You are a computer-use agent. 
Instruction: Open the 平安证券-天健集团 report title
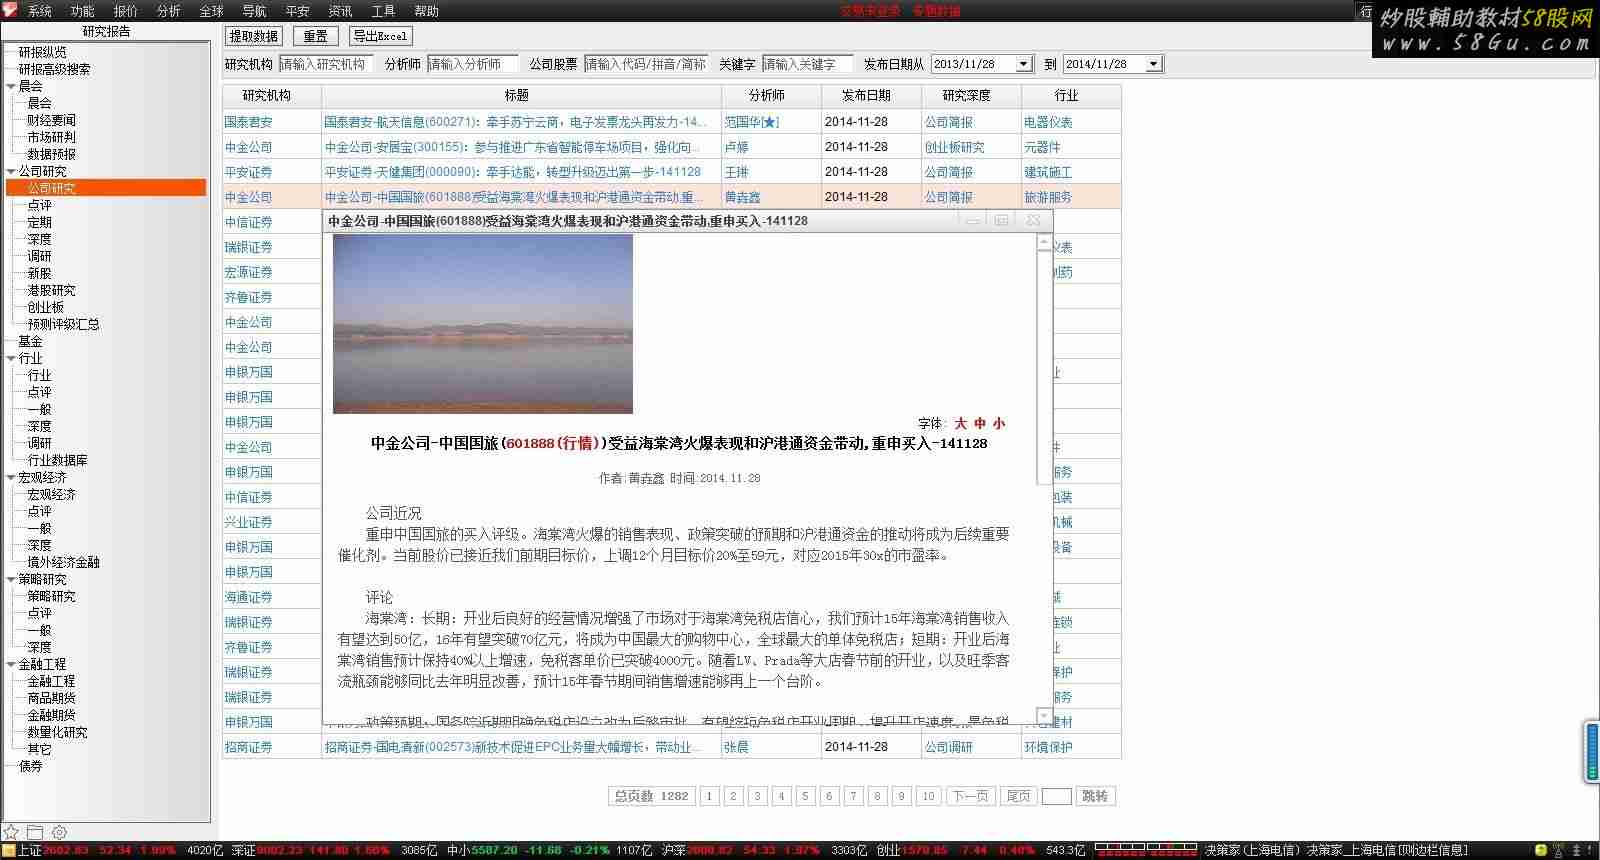[x=513, y=172]
